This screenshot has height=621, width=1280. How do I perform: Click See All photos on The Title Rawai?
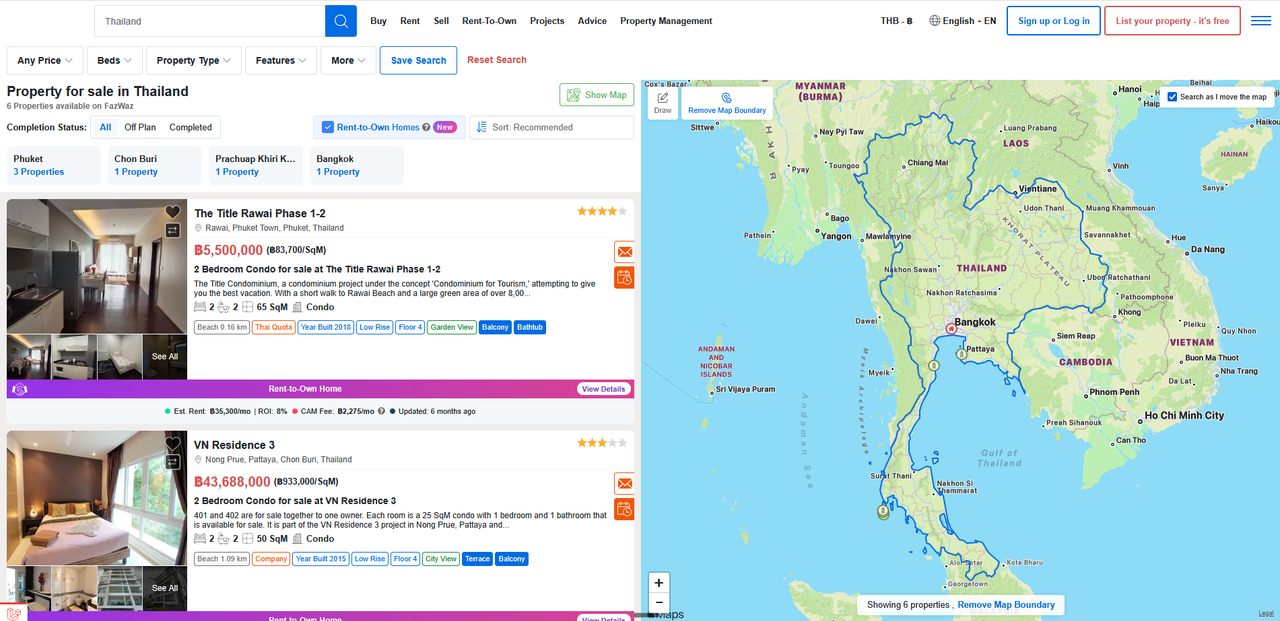(x=165, y=357)
